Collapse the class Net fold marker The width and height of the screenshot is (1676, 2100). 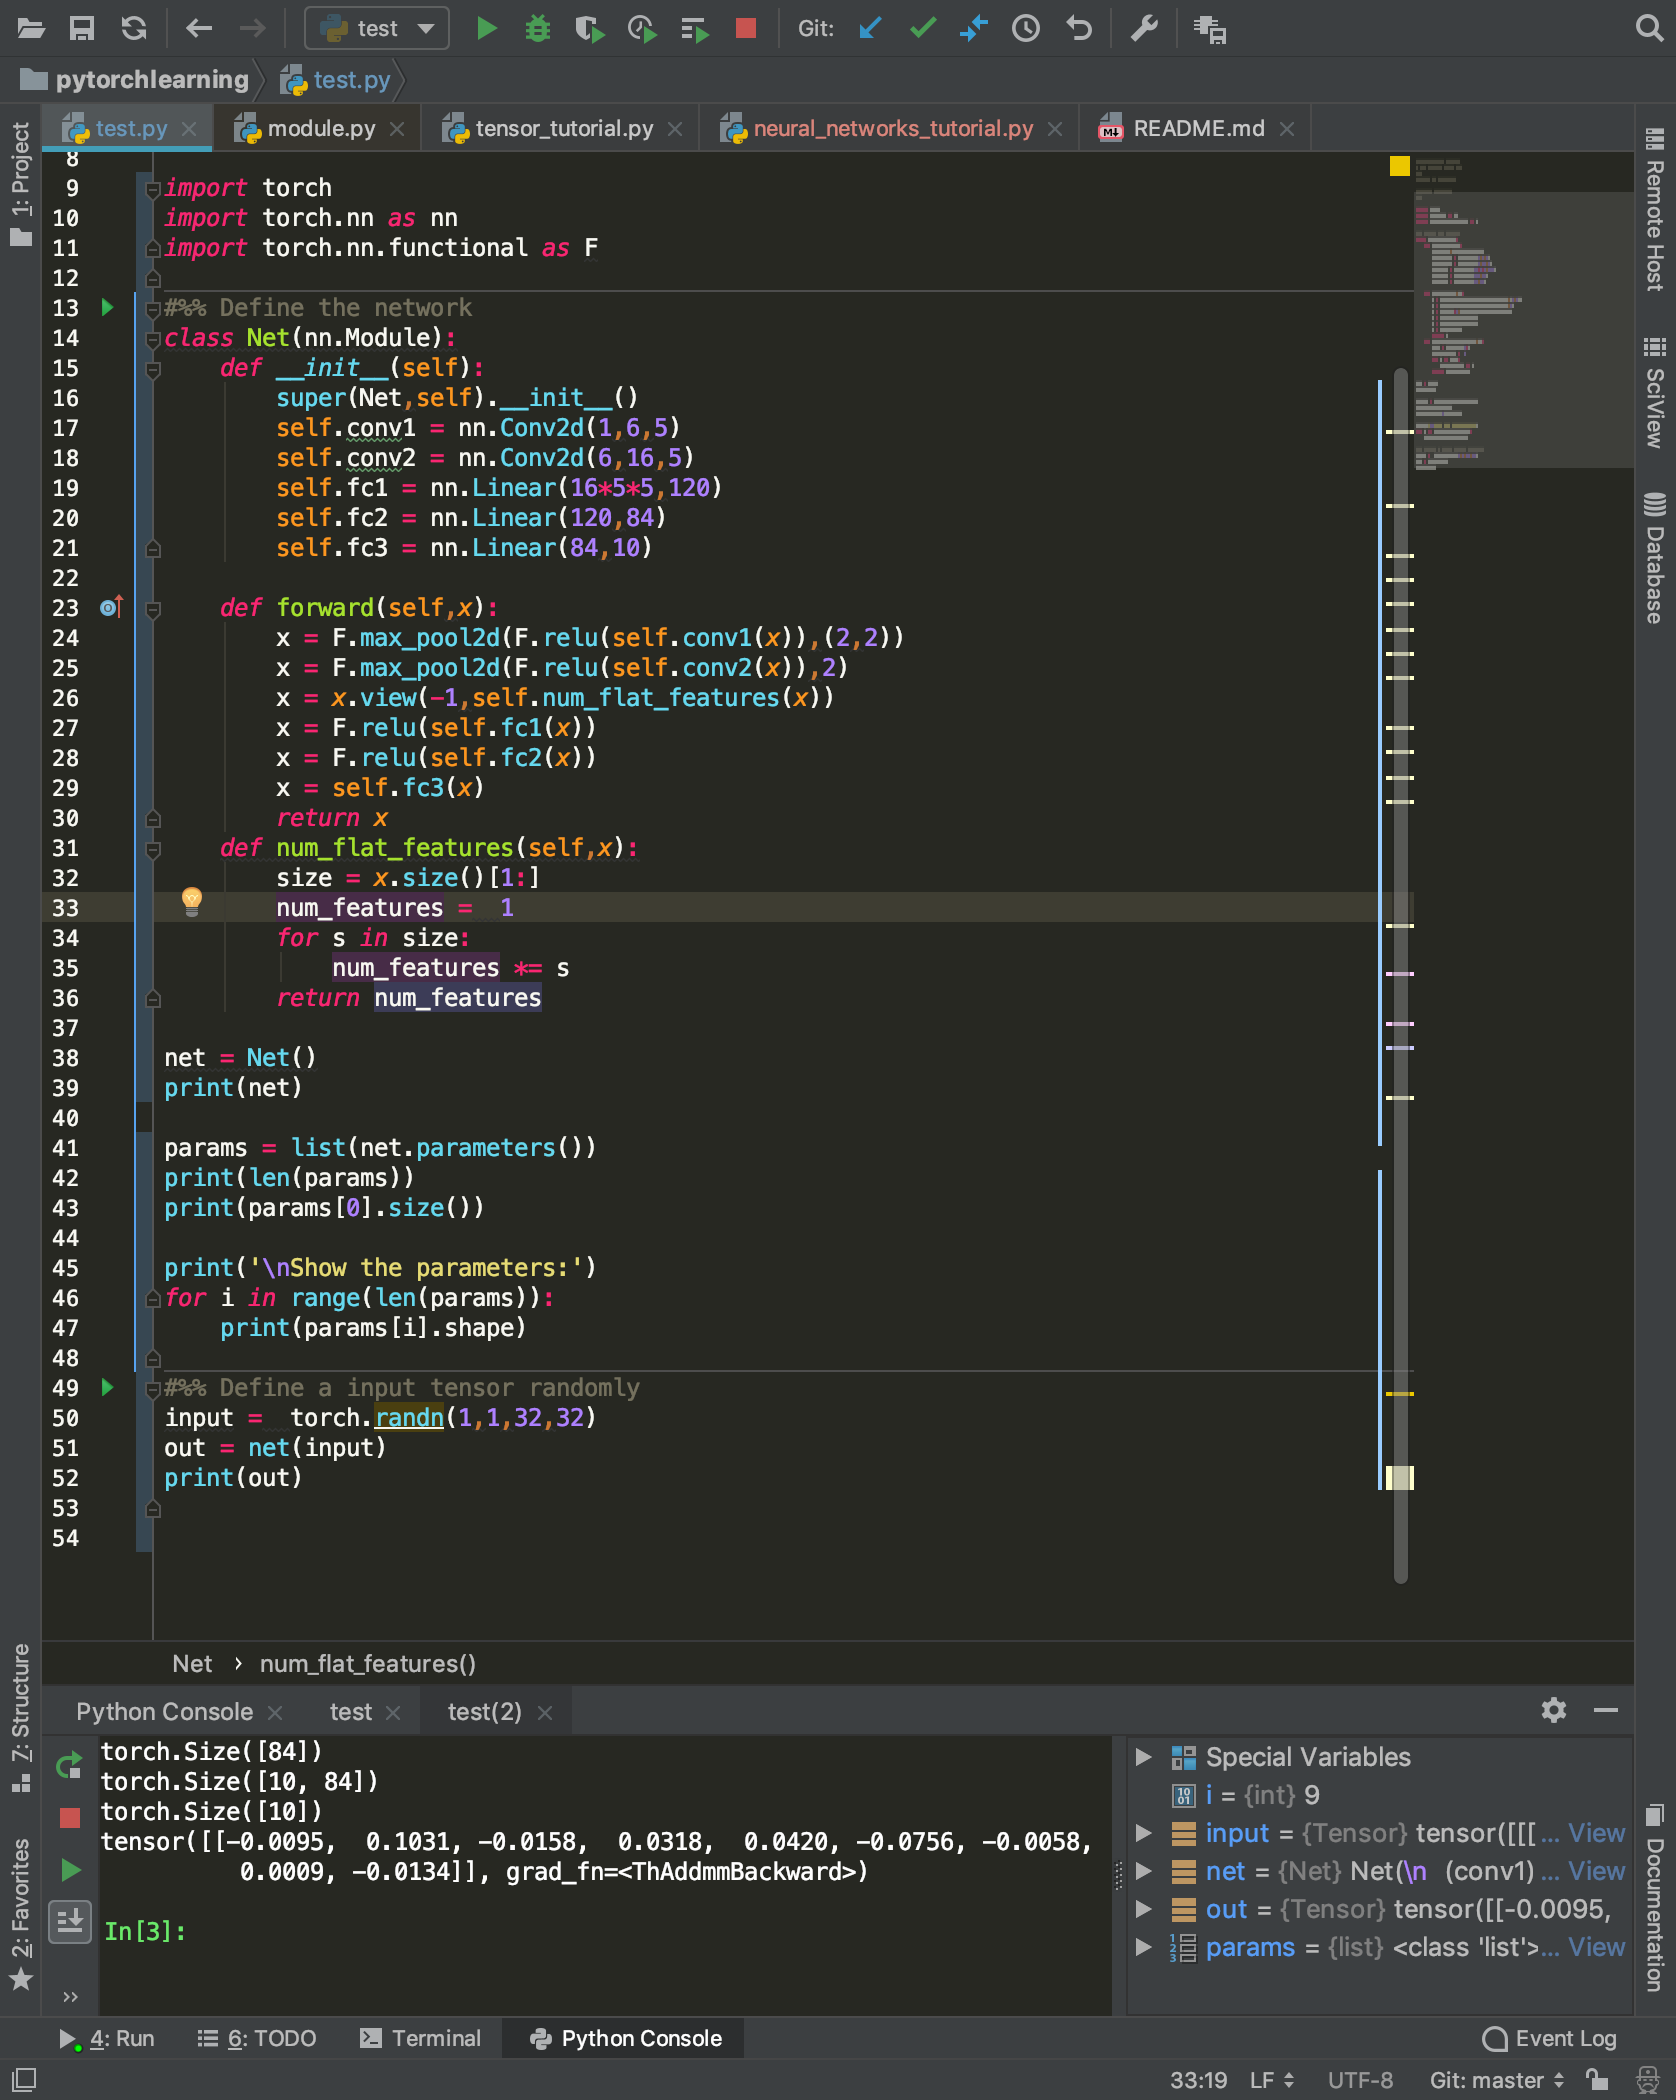pyautogui.click(x=153, y=339)
